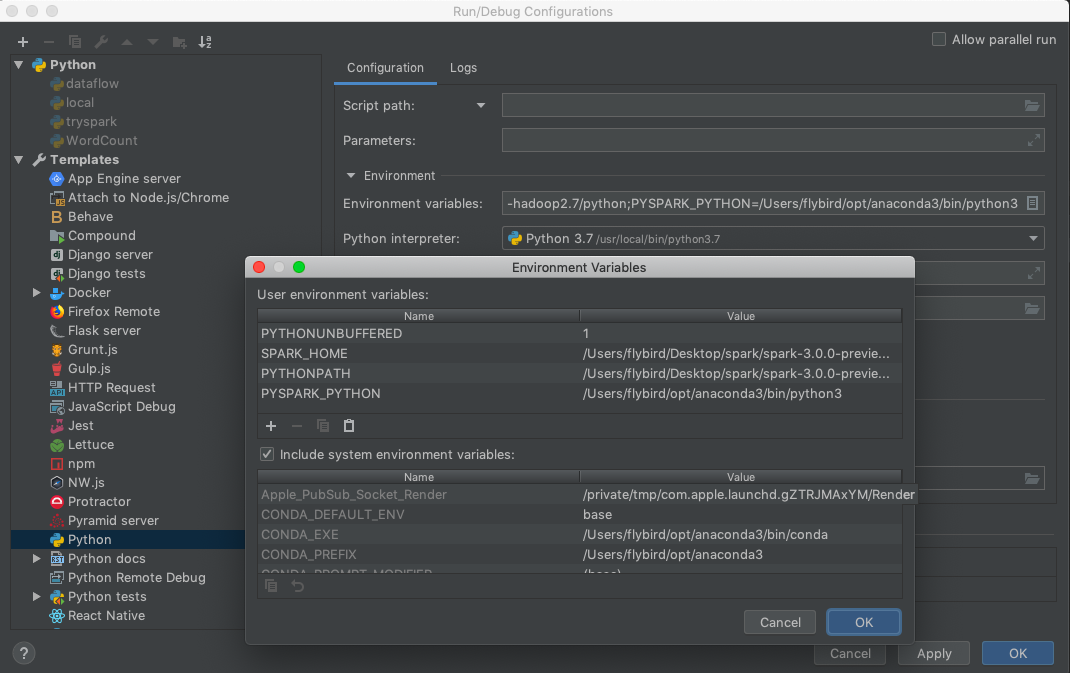1070x673 pixels.
Task: Open the help question mark button
Action: (x=24, y=653)
